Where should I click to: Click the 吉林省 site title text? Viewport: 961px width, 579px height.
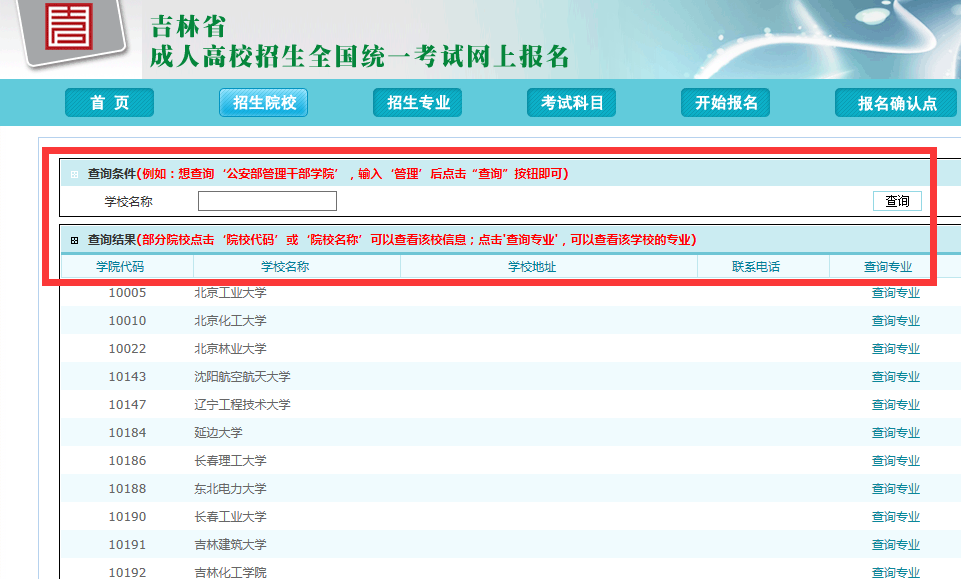pyautogui.click(x=188, y=26)
